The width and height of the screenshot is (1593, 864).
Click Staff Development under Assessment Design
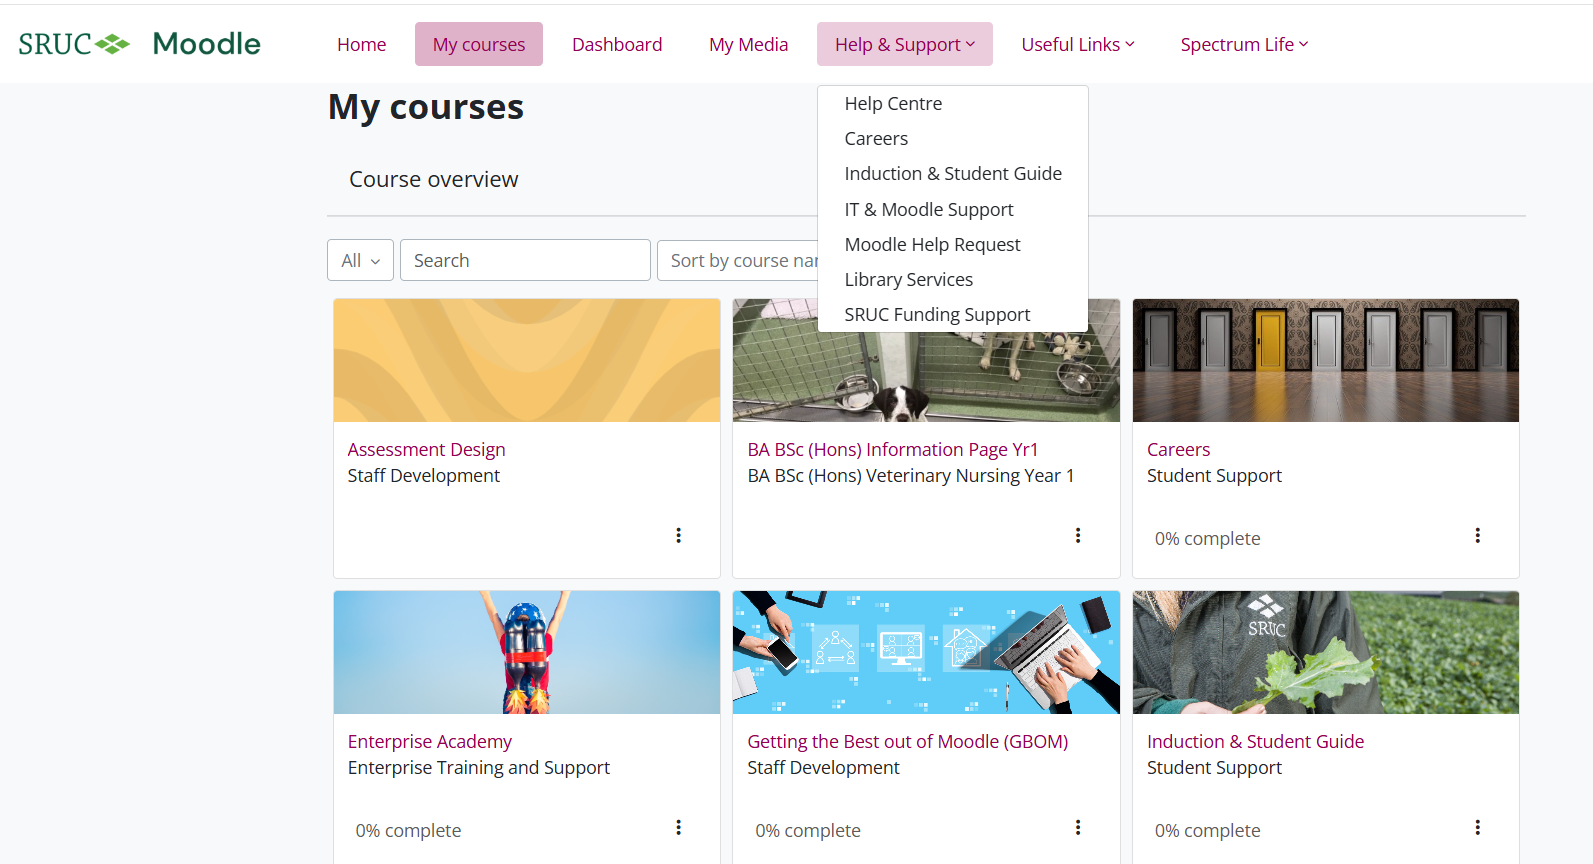point(424,476)
